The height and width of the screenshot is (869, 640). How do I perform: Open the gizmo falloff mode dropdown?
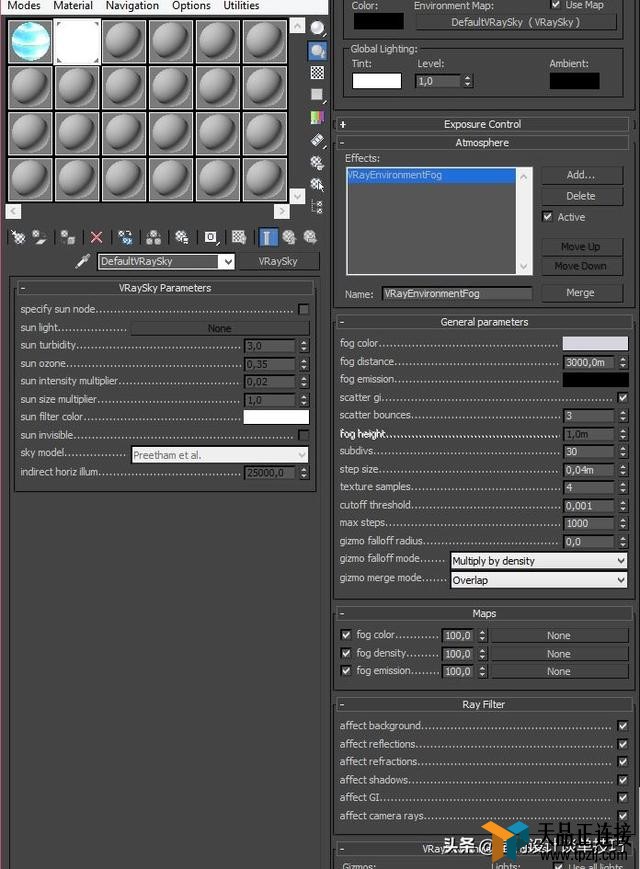(x=539, y=561)
